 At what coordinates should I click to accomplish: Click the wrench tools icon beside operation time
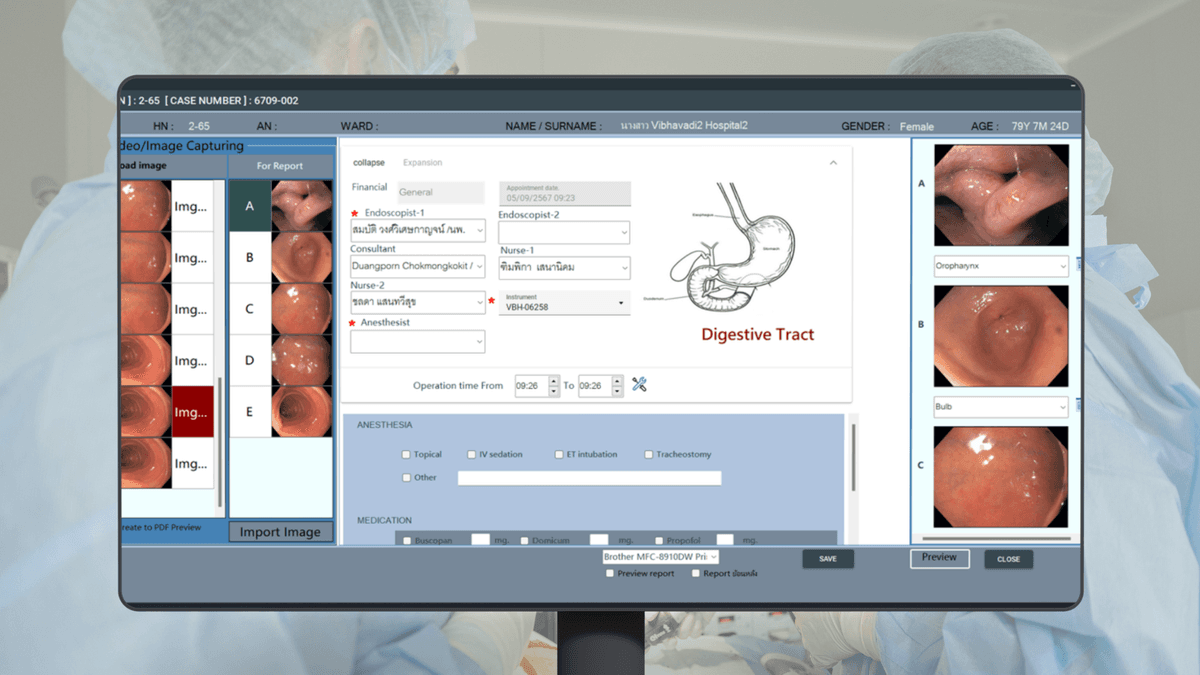click(639, 384)
